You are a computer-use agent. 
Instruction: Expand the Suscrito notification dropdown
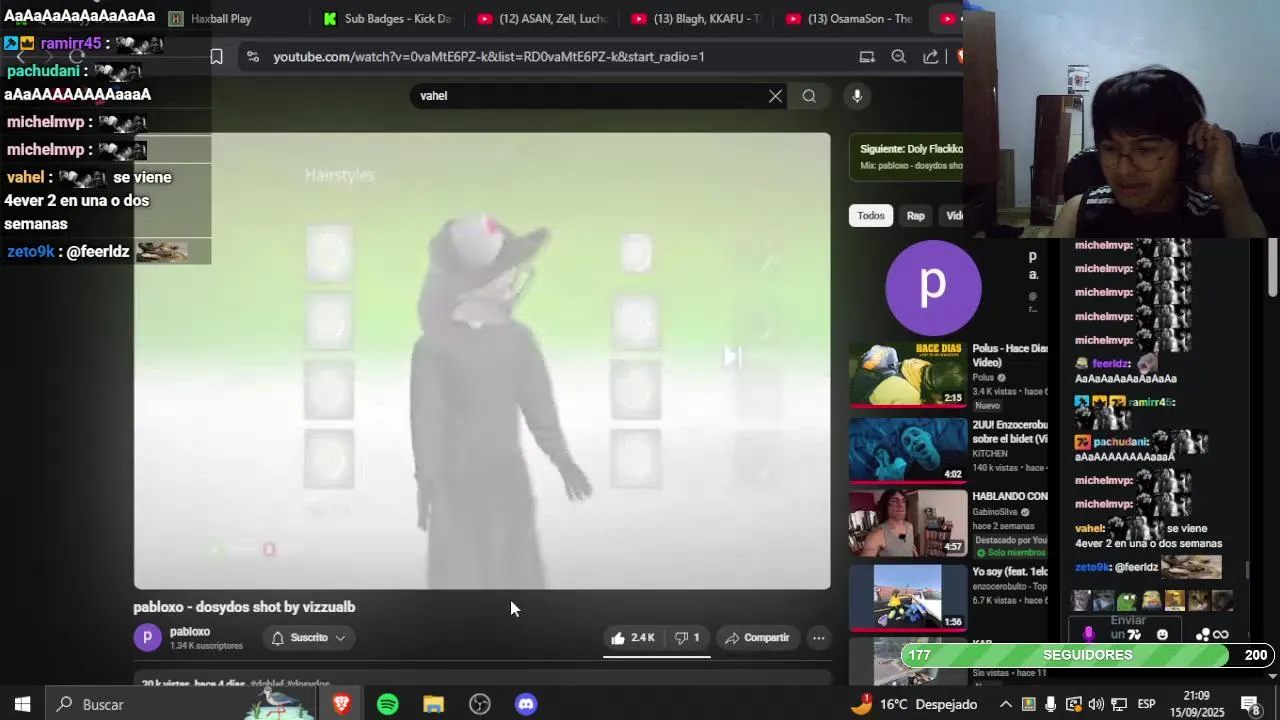[x=308, y=638]
